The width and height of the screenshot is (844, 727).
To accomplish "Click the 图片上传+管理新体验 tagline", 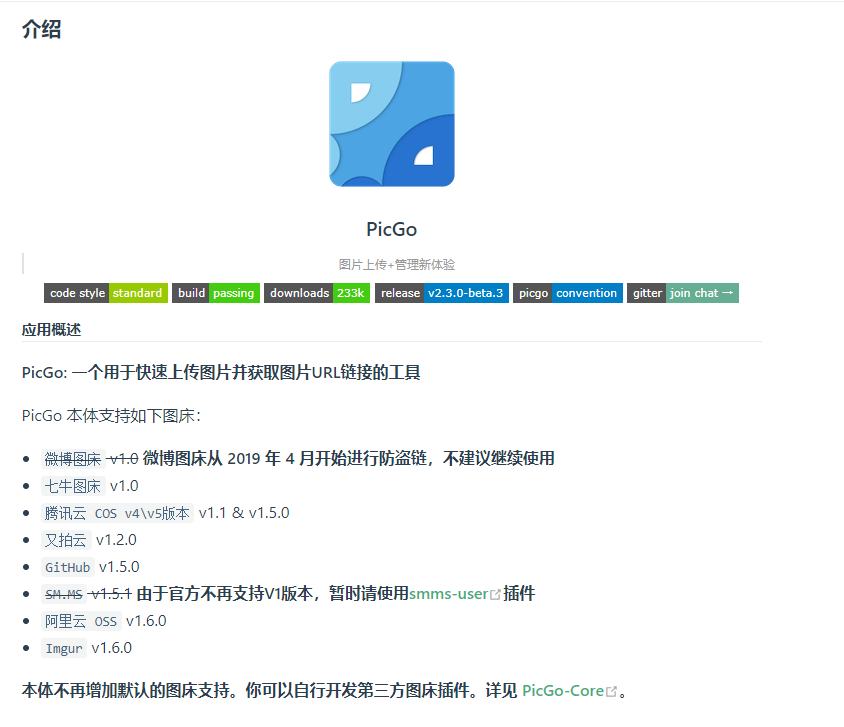I will 397,264.
